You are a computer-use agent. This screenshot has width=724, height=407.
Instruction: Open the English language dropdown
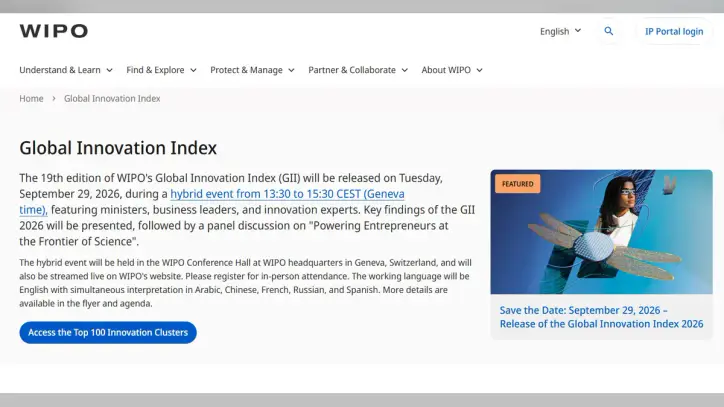pos(560,31)
